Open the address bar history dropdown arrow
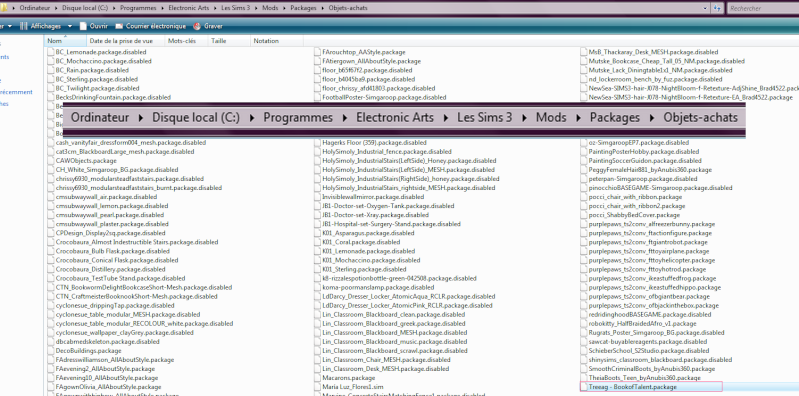This screenshot has width=799, height=396. pos(705,8)
